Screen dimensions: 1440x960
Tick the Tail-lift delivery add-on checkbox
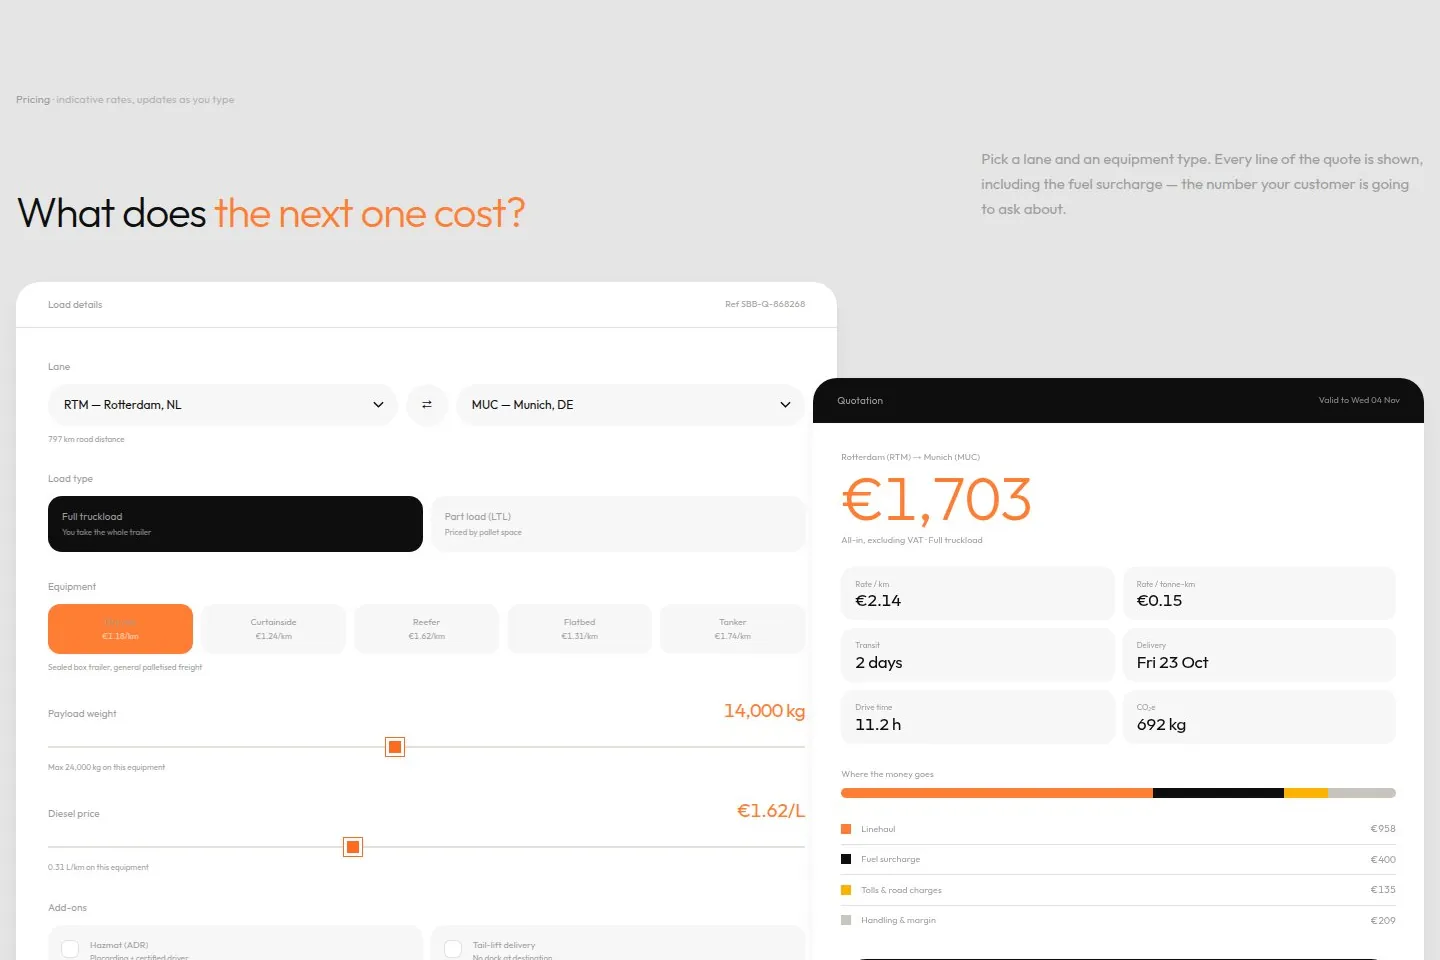click(453, 949)
